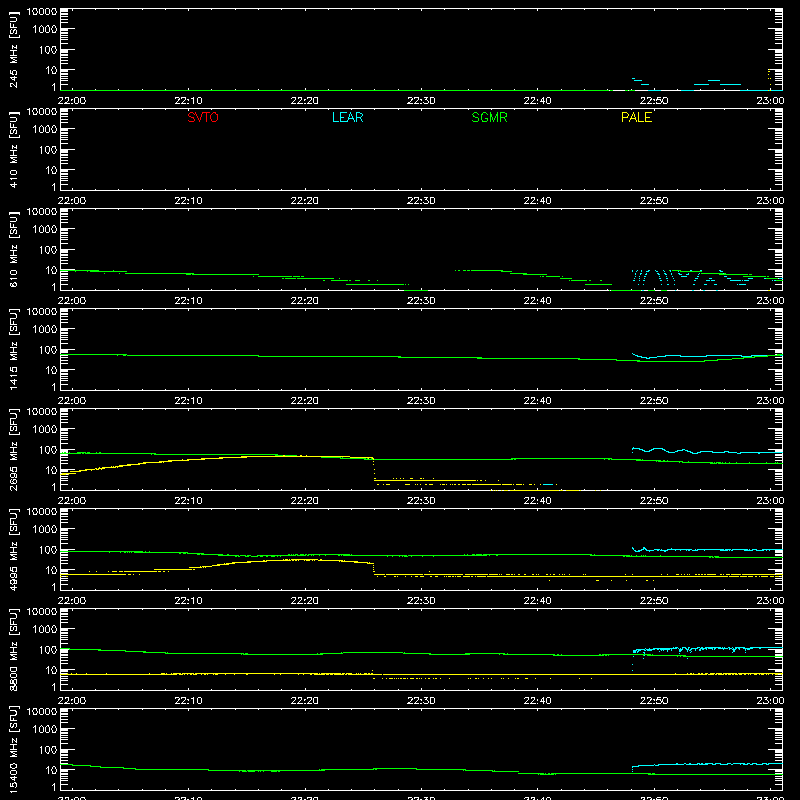
Task: Click 22:00 tick label under 8800 MHz plot
Action: pyautogui.click(x=72, y=701)
